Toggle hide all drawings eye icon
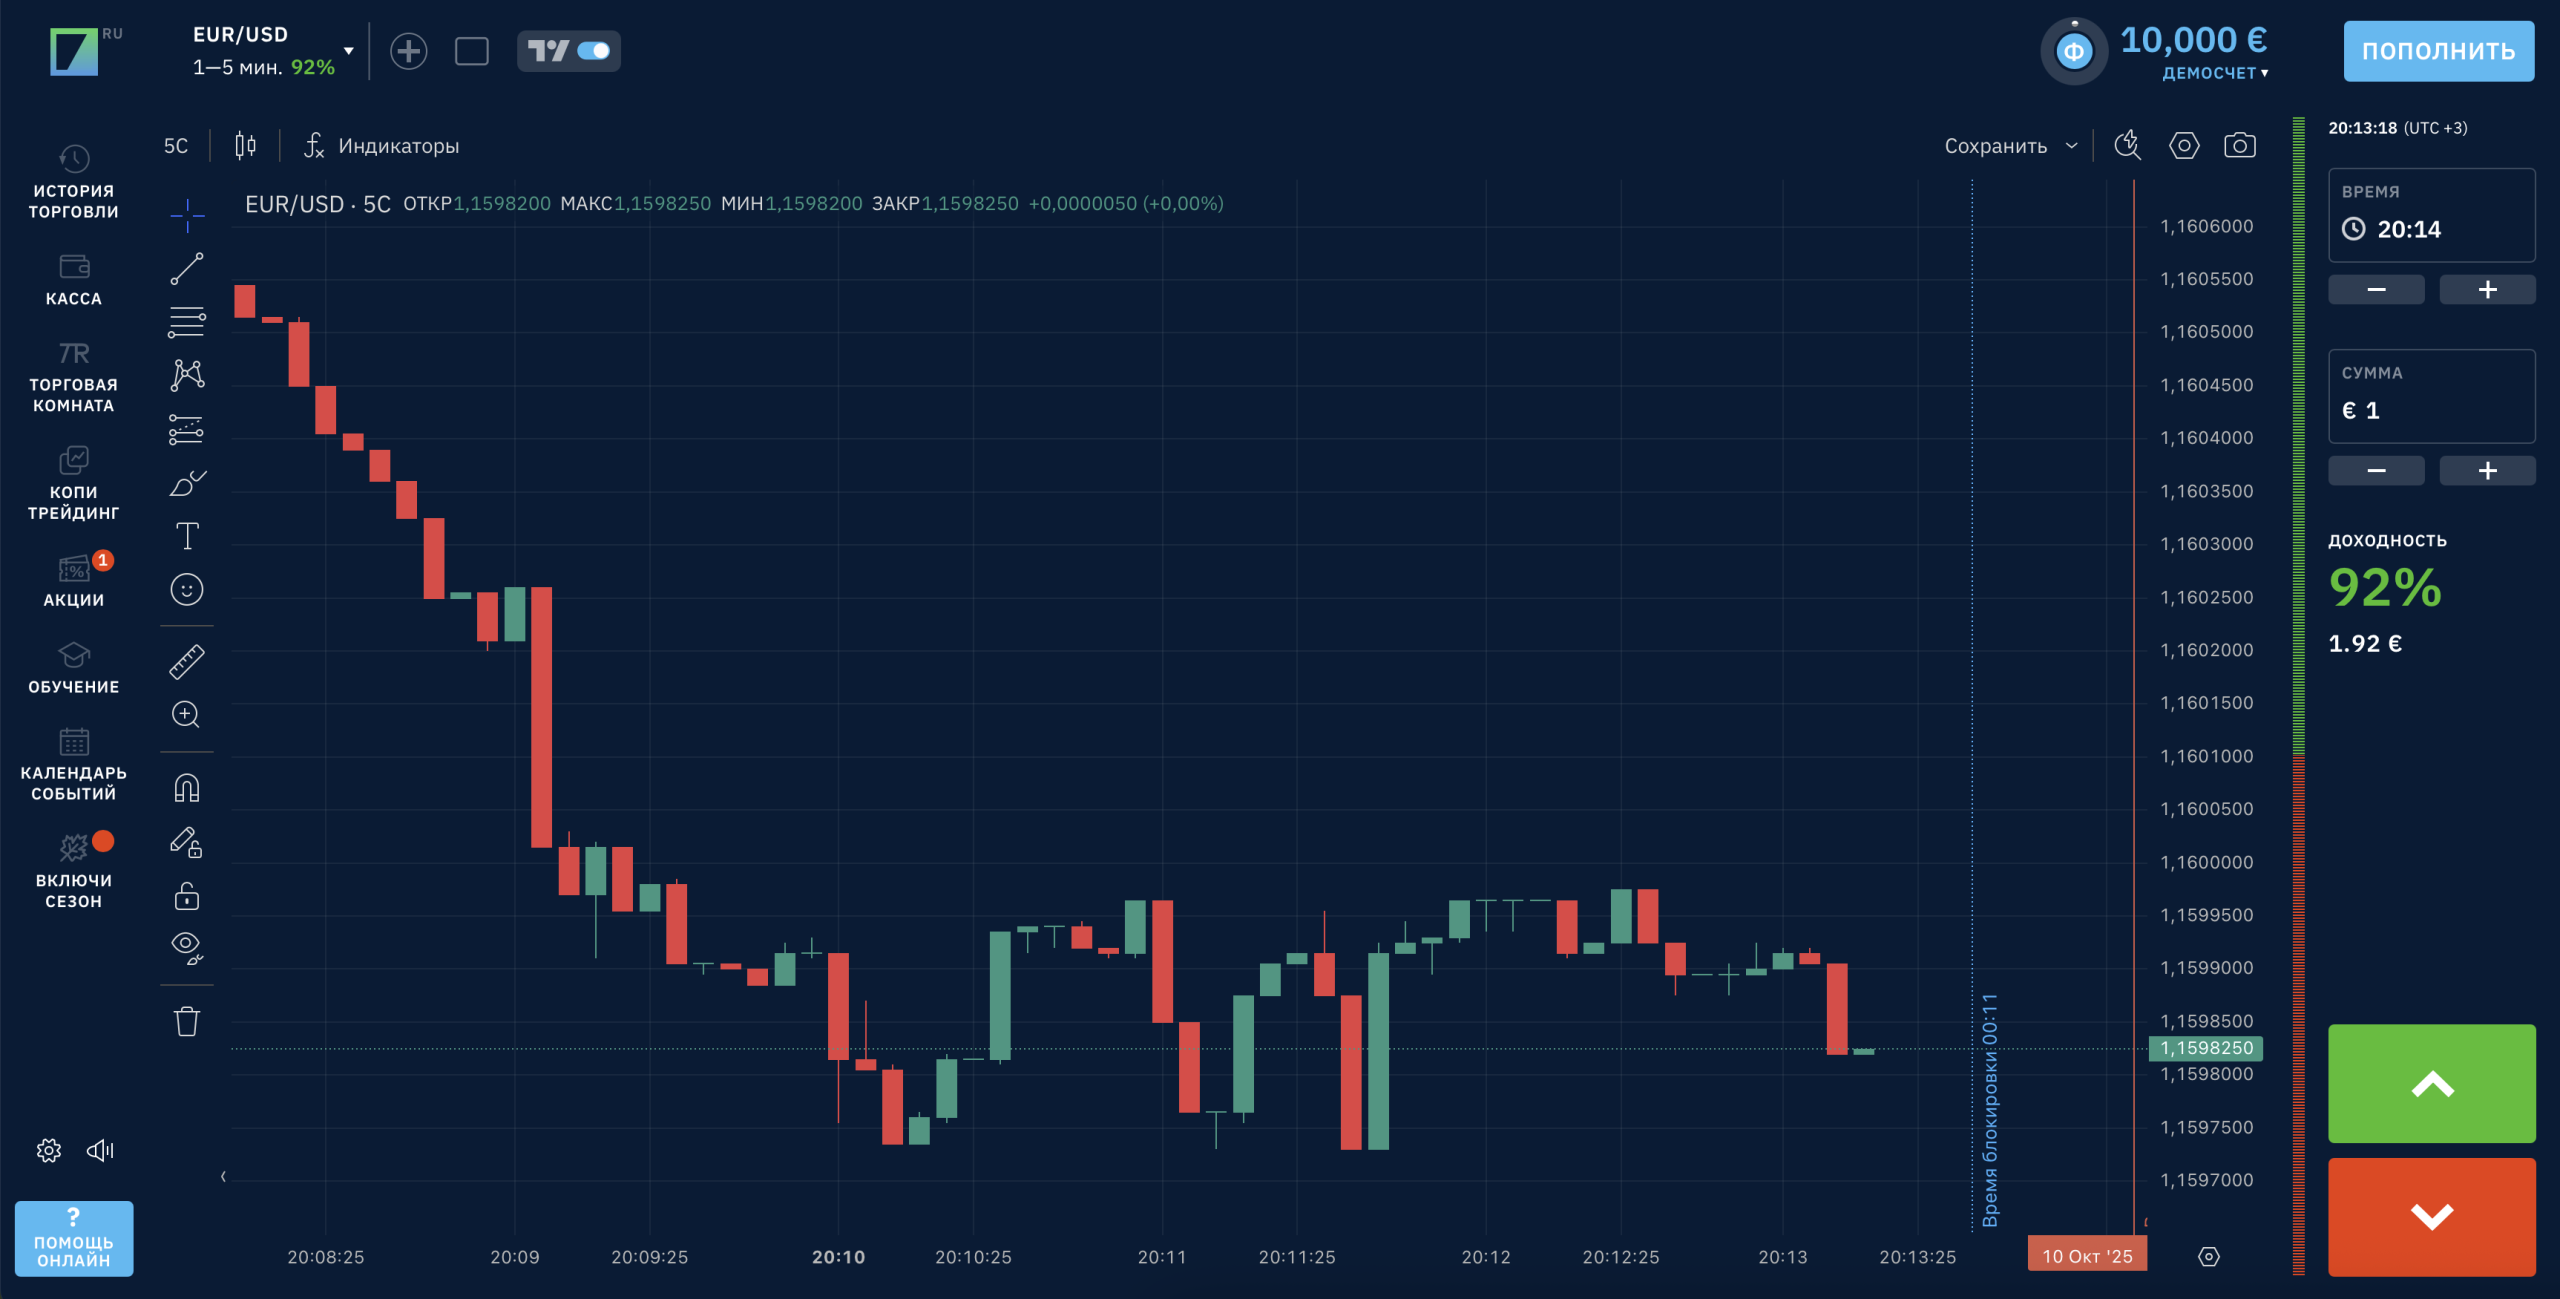Image resolution: width=2560 pixels, height=1299 pixels. point(187,946)
